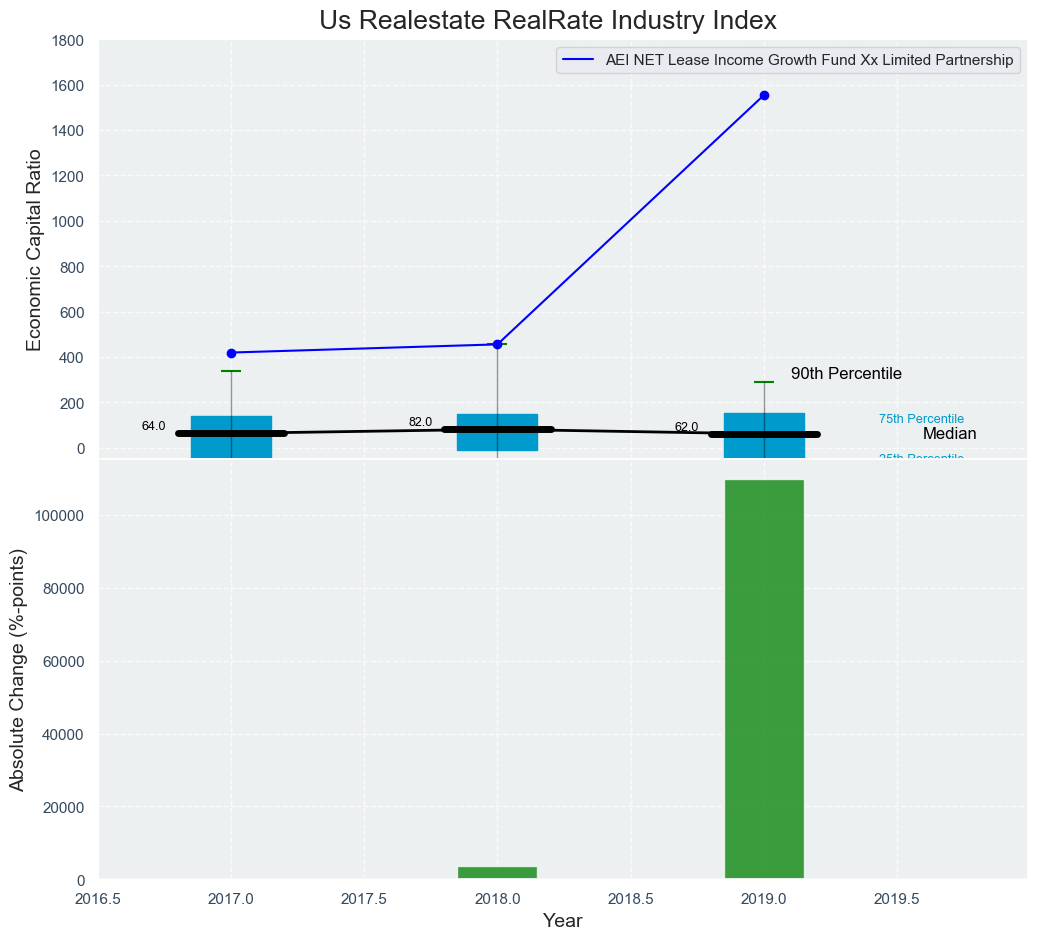
Task: Select the tall green 2019 bar
Action: (764, 680)
